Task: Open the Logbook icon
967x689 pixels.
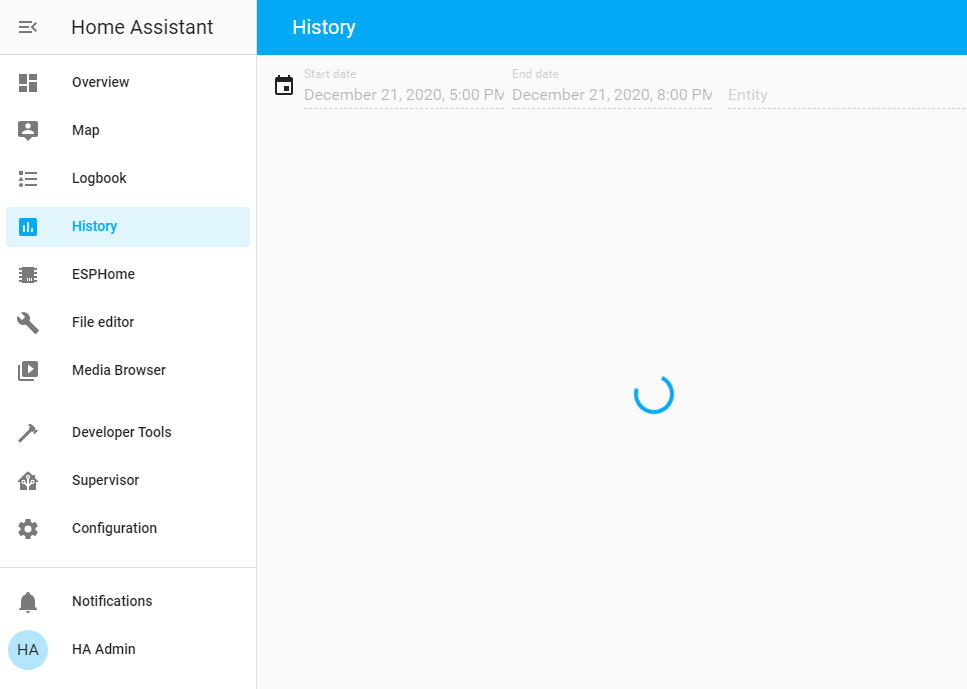Action: (x=28, y=178)
